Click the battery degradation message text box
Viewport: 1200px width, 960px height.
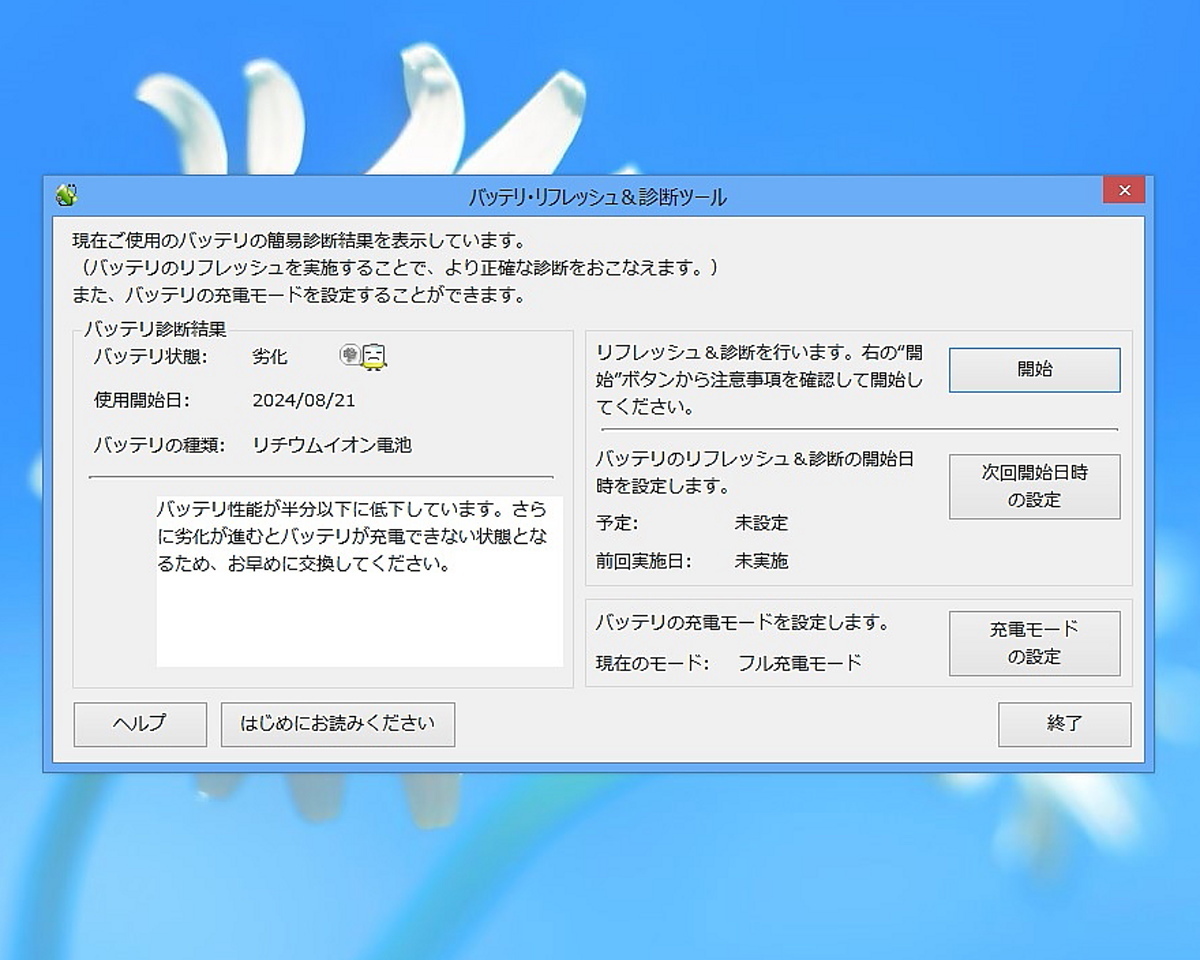359,581
